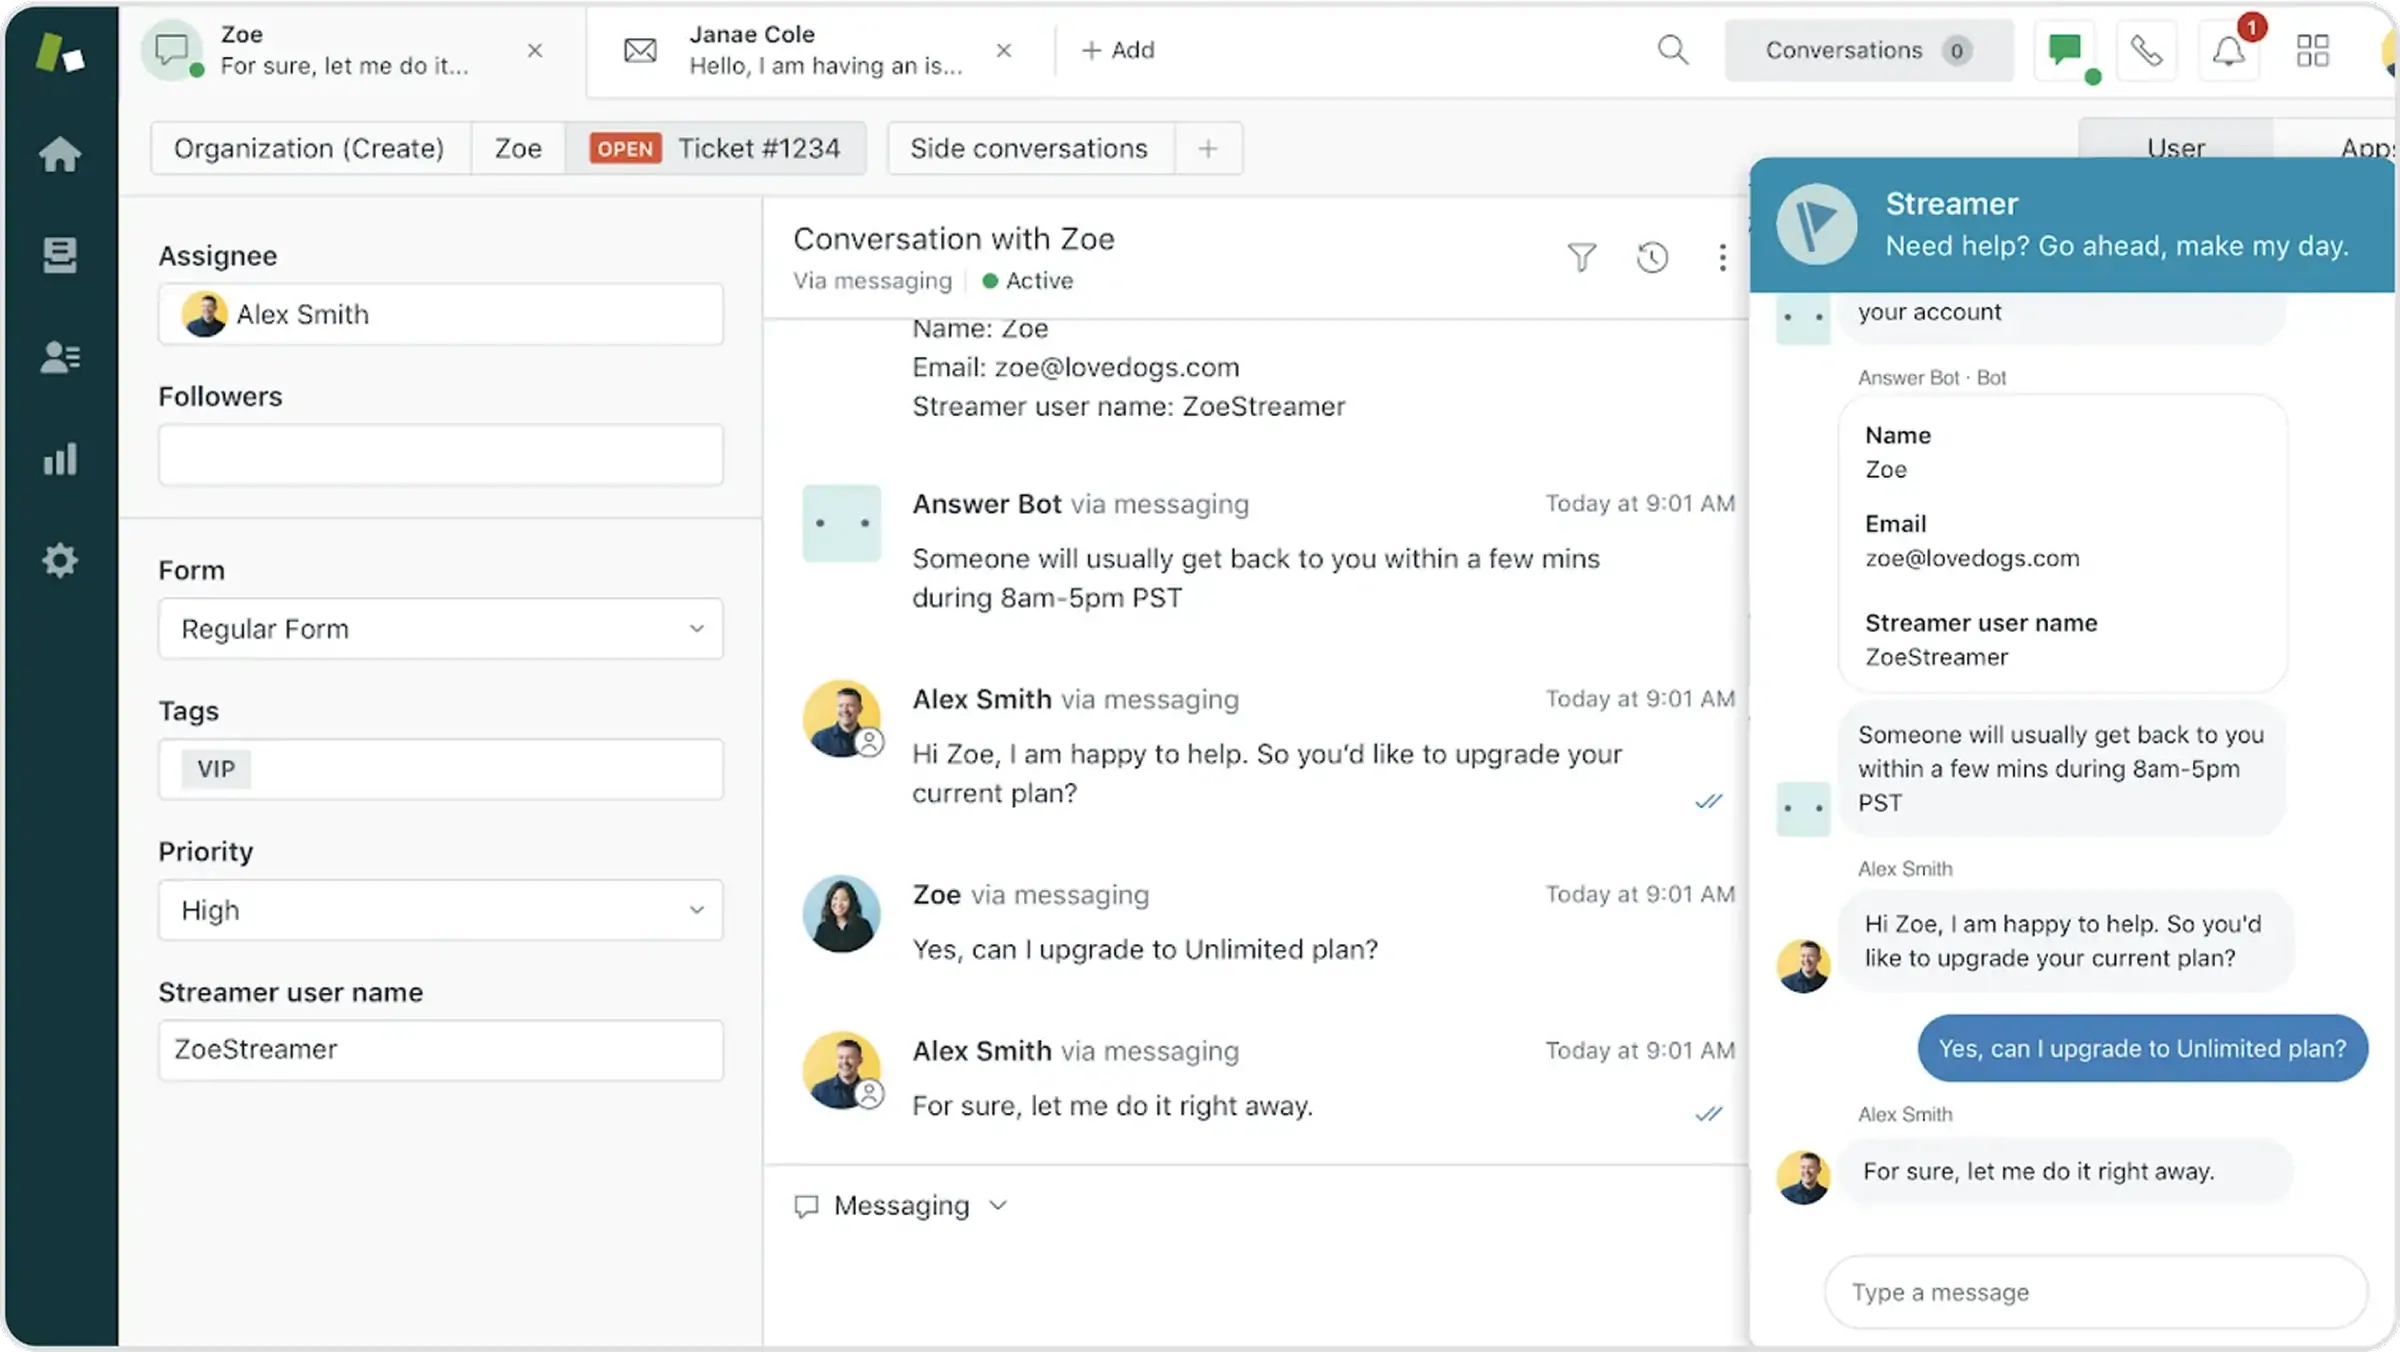The image size is (2400, 1352).
Task: Expand the Form dropdown showing Regular Form
Action: pos(440,629)
